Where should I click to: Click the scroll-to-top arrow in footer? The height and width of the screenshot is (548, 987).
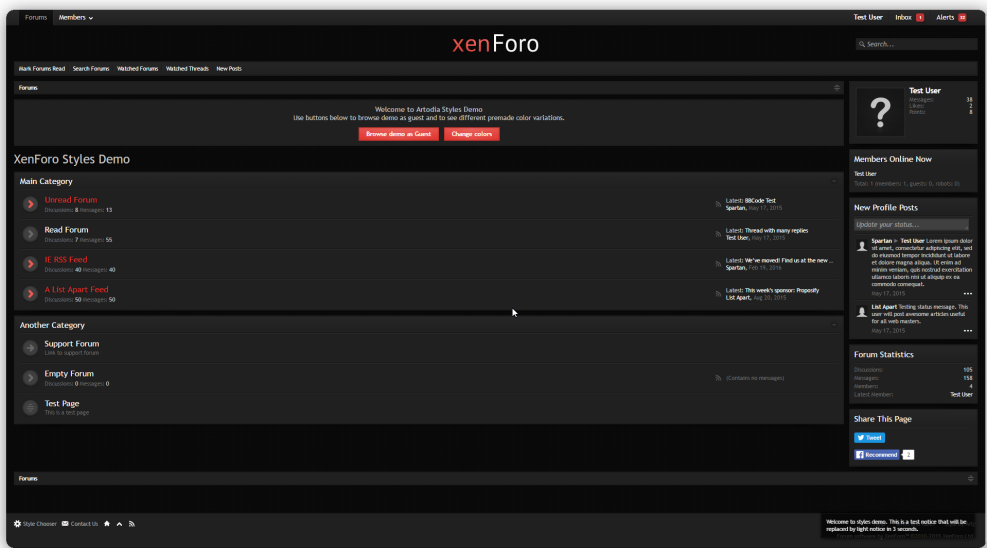coord(119,524)
